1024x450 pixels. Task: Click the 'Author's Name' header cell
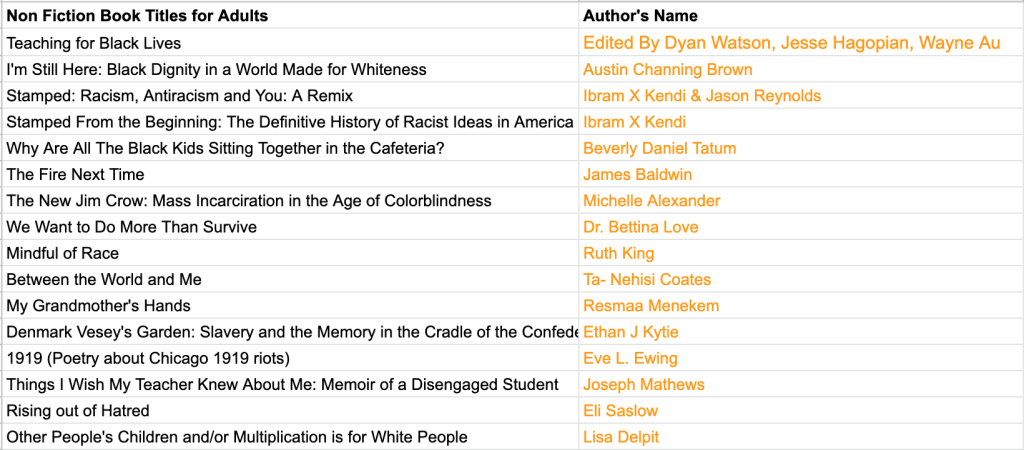tap(640, 16)
